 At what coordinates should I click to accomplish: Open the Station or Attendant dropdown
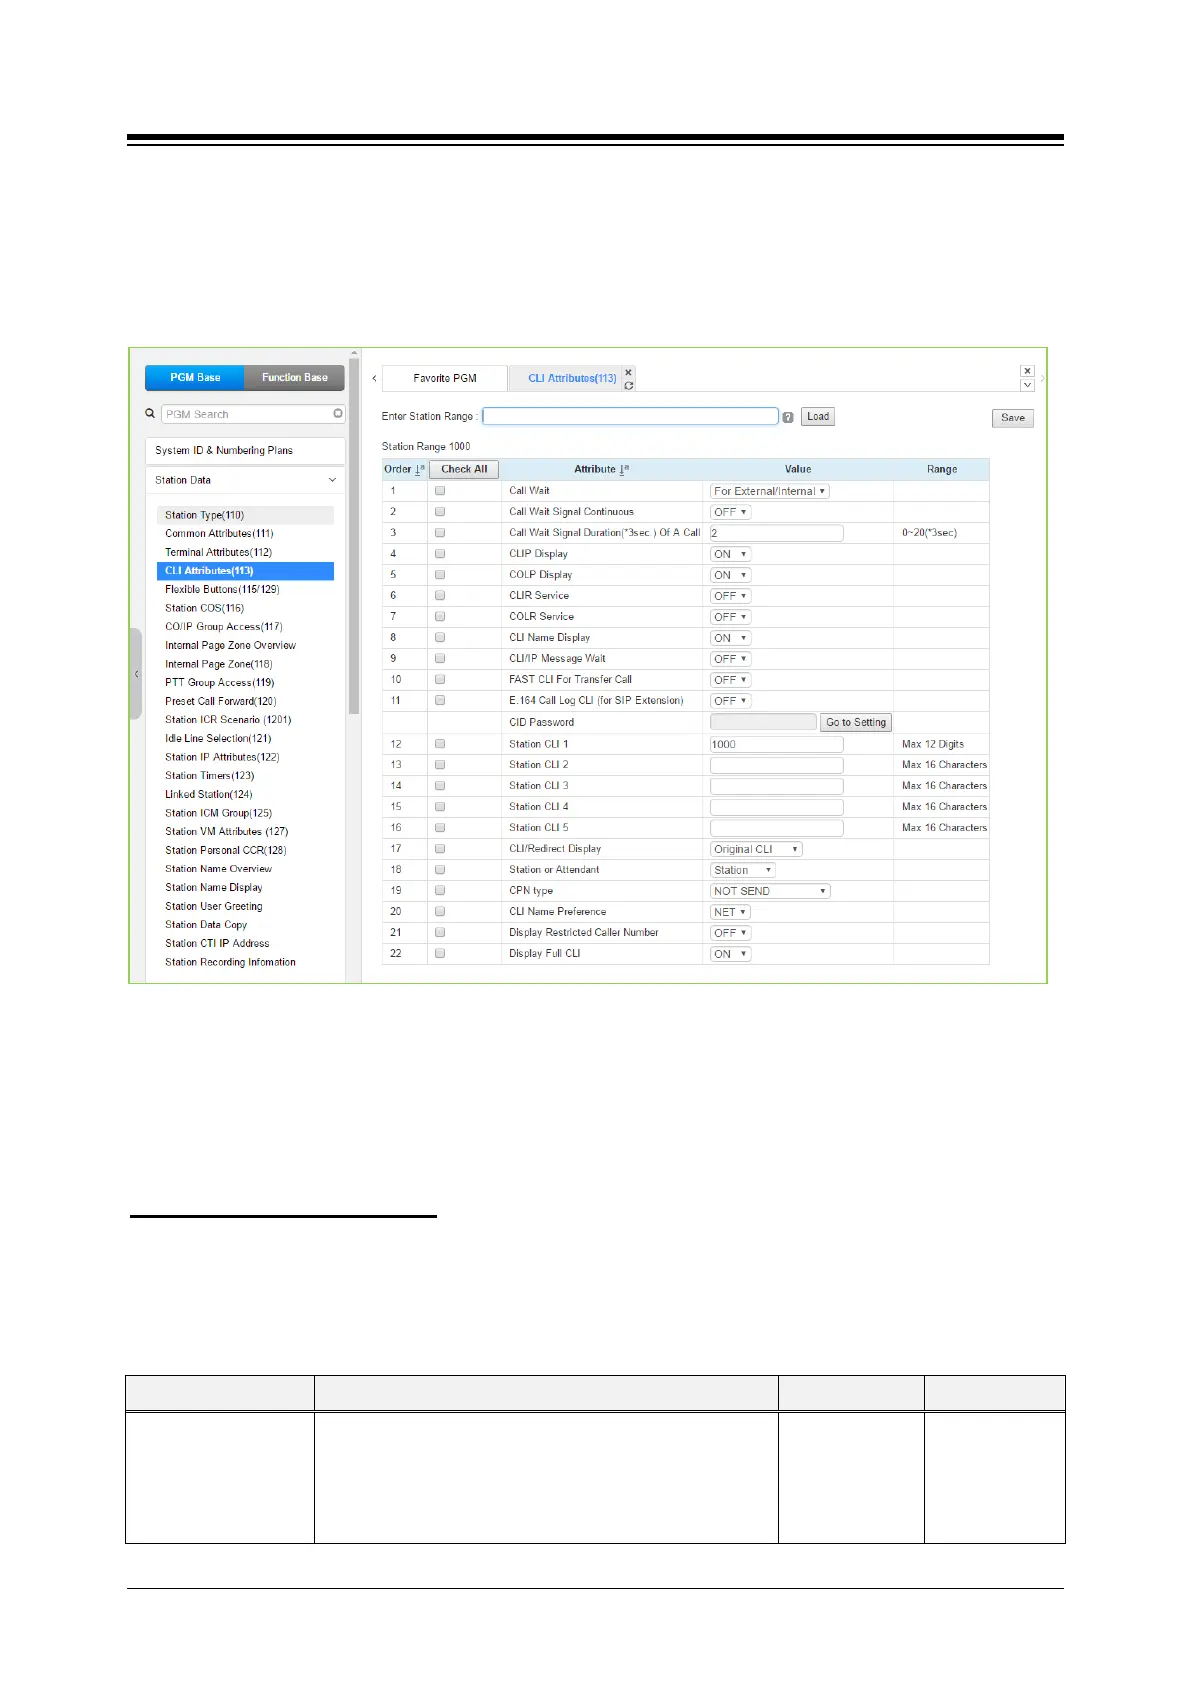[x=743, y=870]
